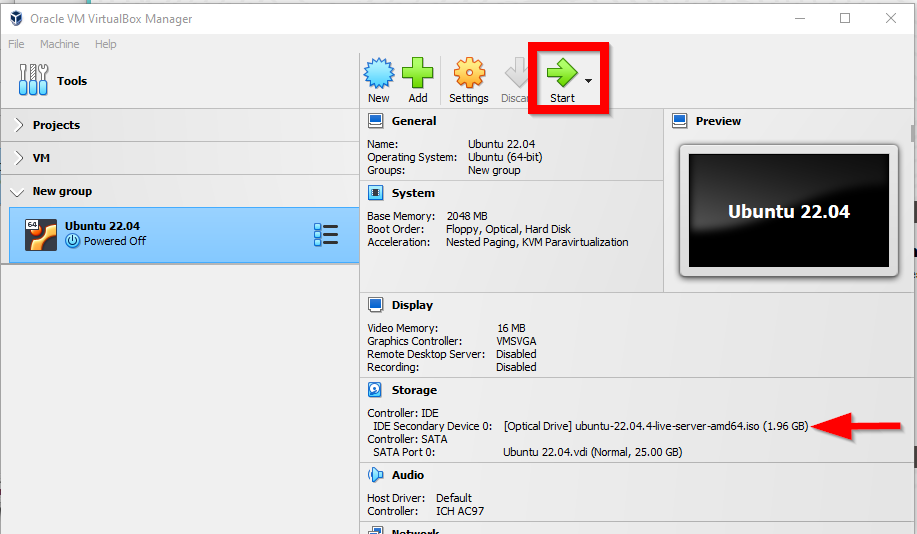Click the Storage disk icon
Viewport: 917px width, 534px height.
tap(375, 390)
